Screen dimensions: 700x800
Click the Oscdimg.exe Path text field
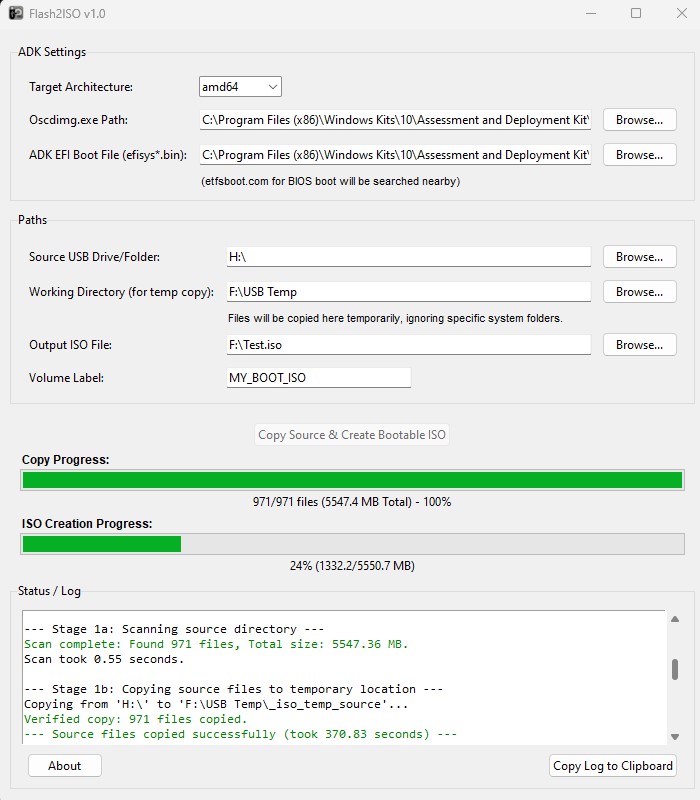[x=395, y=120]
